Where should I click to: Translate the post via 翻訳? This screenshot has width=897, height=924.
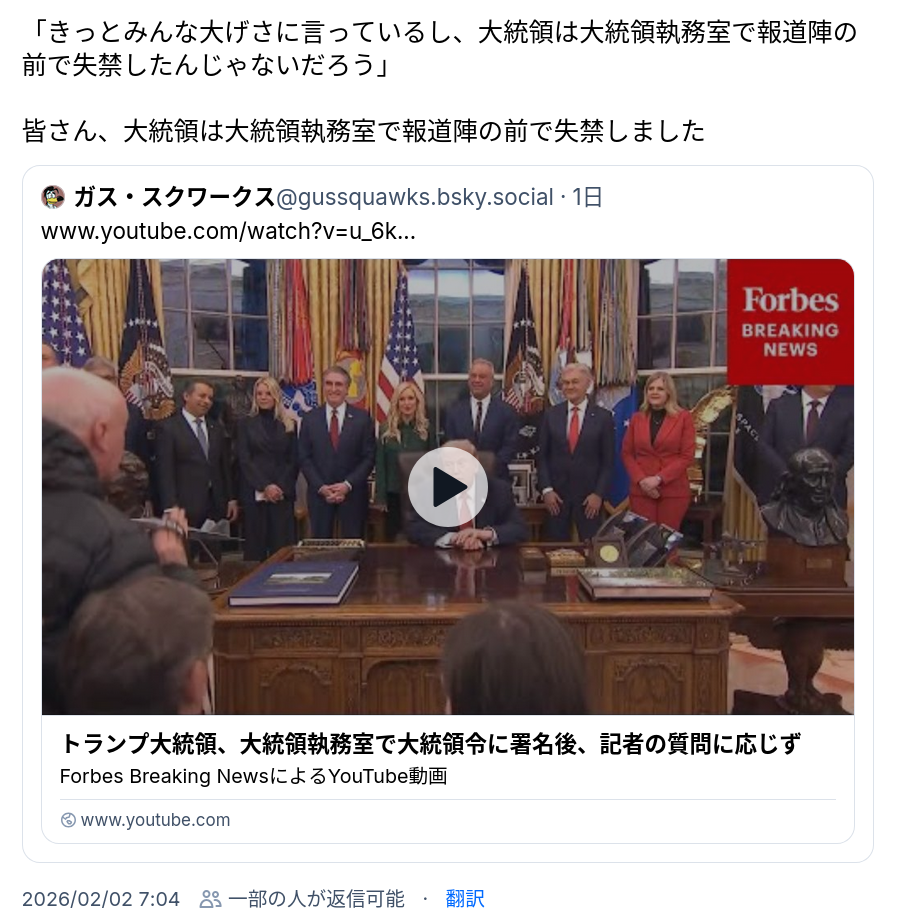pos(465,899)
